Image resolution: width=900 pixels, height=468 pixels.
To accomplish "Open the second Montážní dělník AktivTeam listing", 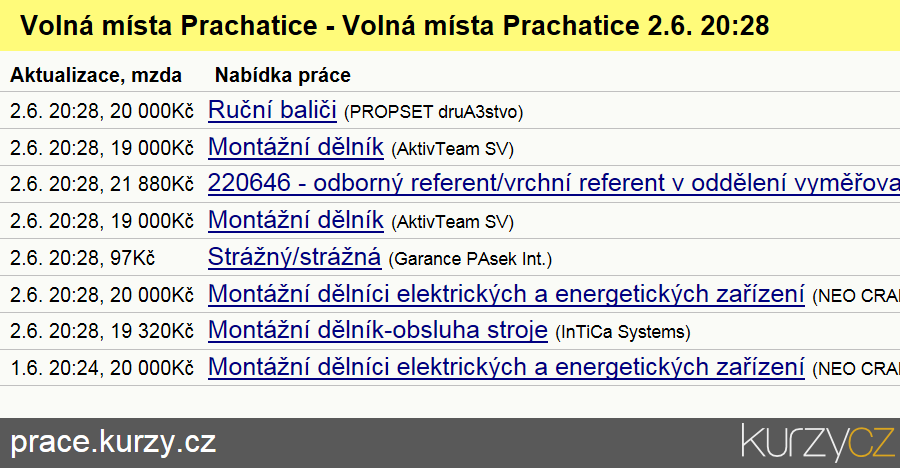I will tap(296, 221).
